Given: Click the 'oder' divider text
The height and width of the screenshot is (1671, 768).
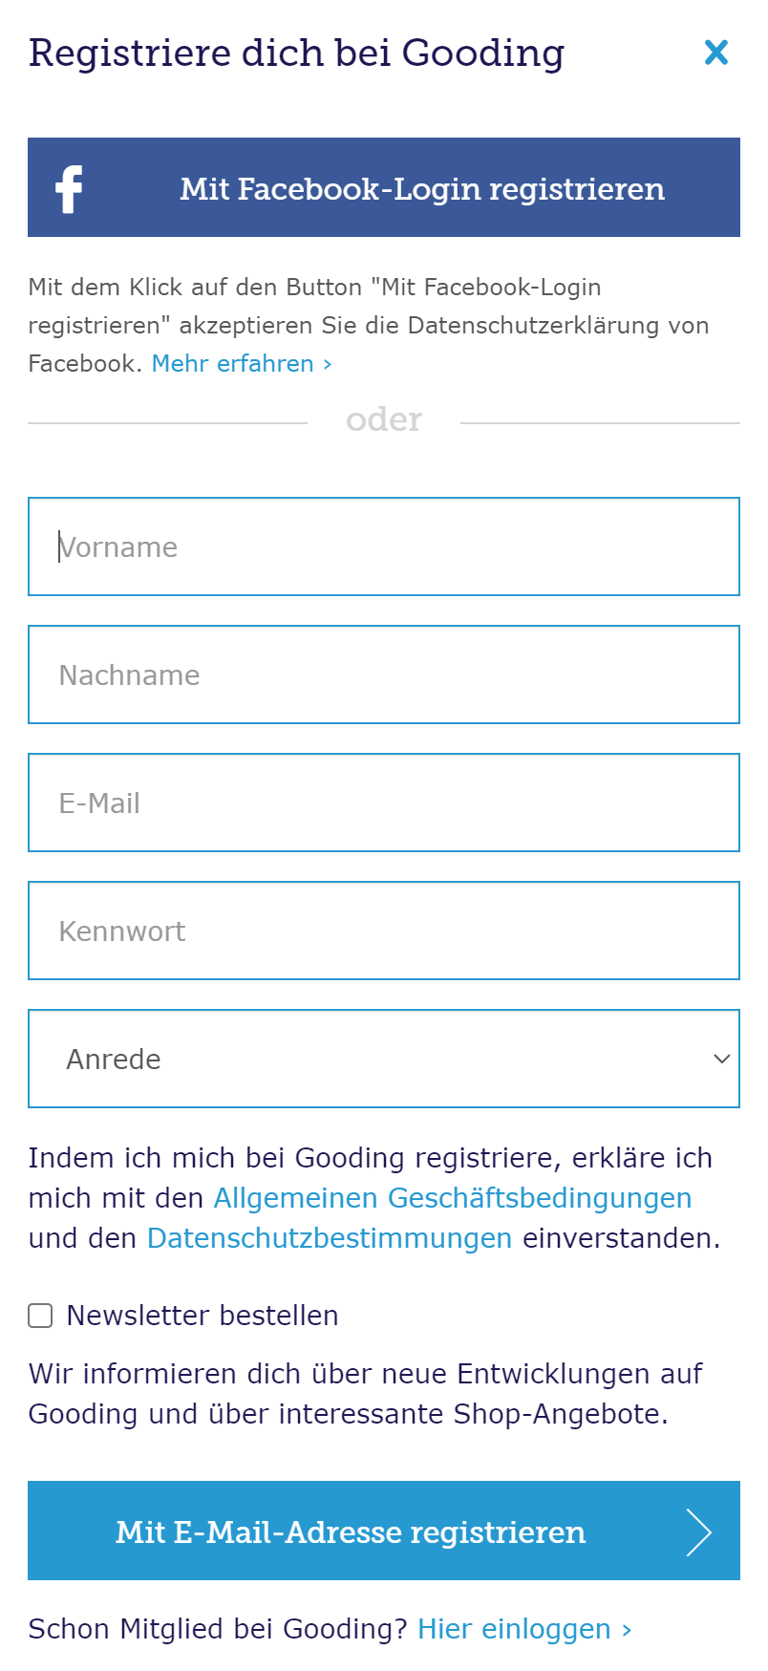Looking at the screenshot, I should (x=383, y=420).
